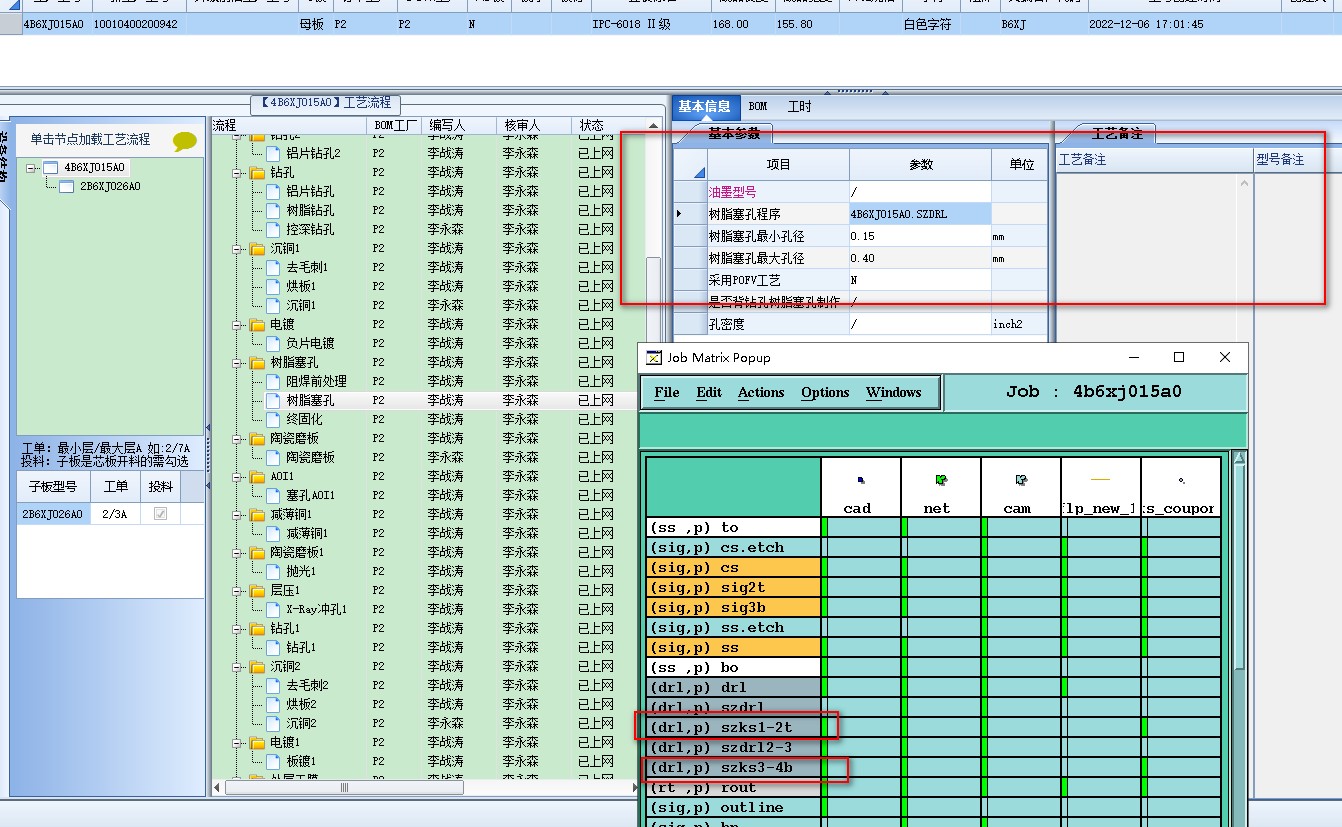
Task: Select the (drl,p) szks1-2t layer row
Action: [733, 727]
